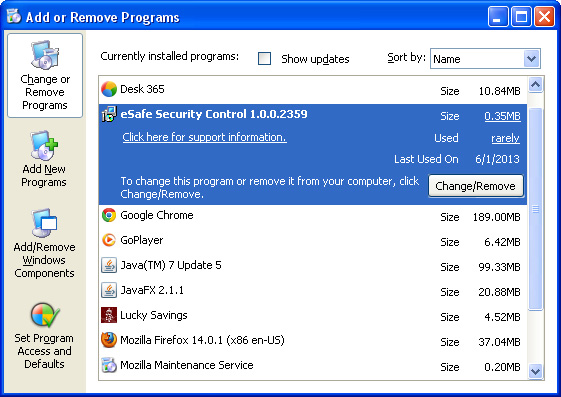Click the 0.35MB size link
This screenshot has width=561, height=397.
[502, 116]
